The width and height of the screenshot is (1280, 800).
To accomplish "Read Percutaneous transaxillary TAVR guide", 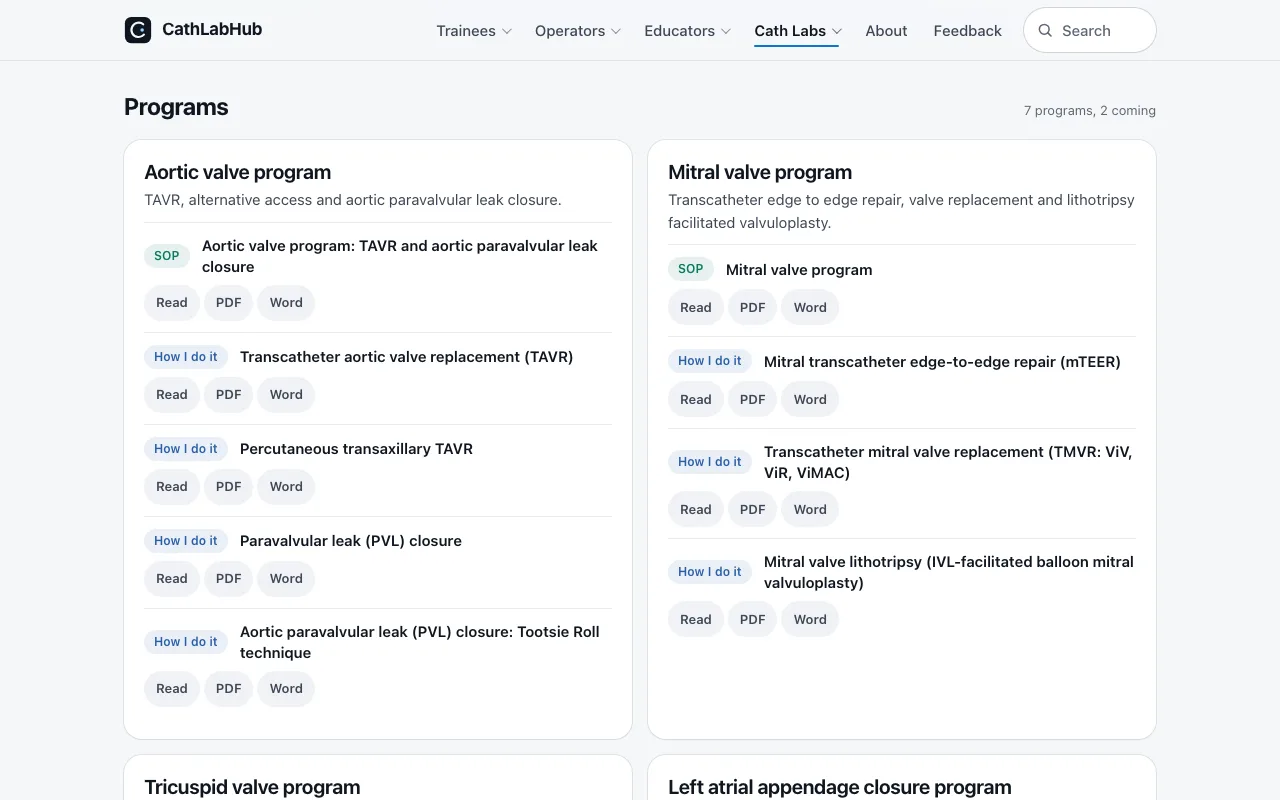I will coord(172,487).
